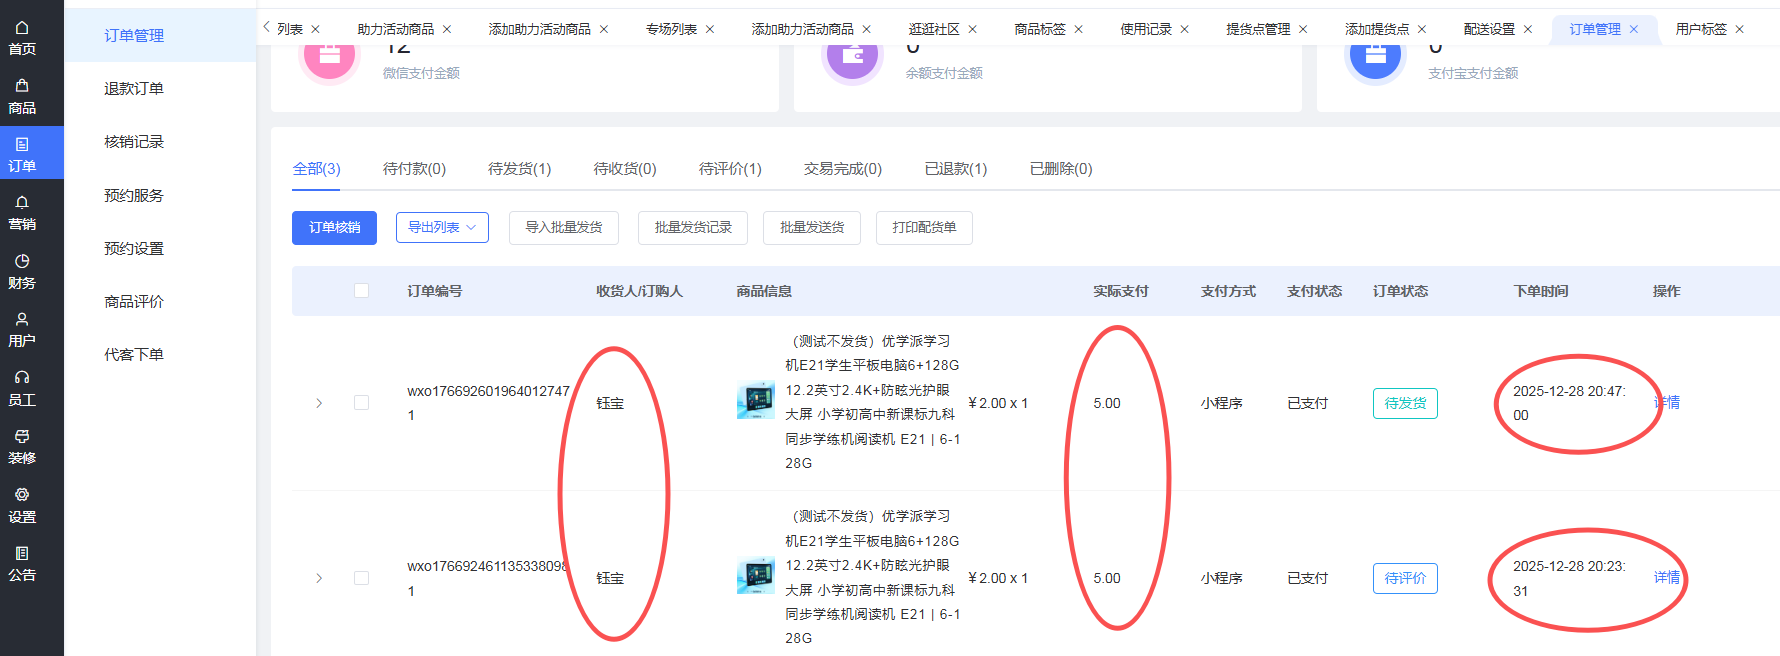The height and width of the screenshot is (656, 1780).
Task: Close the 使用记录 tab
Action: (x=1185, y=30)
